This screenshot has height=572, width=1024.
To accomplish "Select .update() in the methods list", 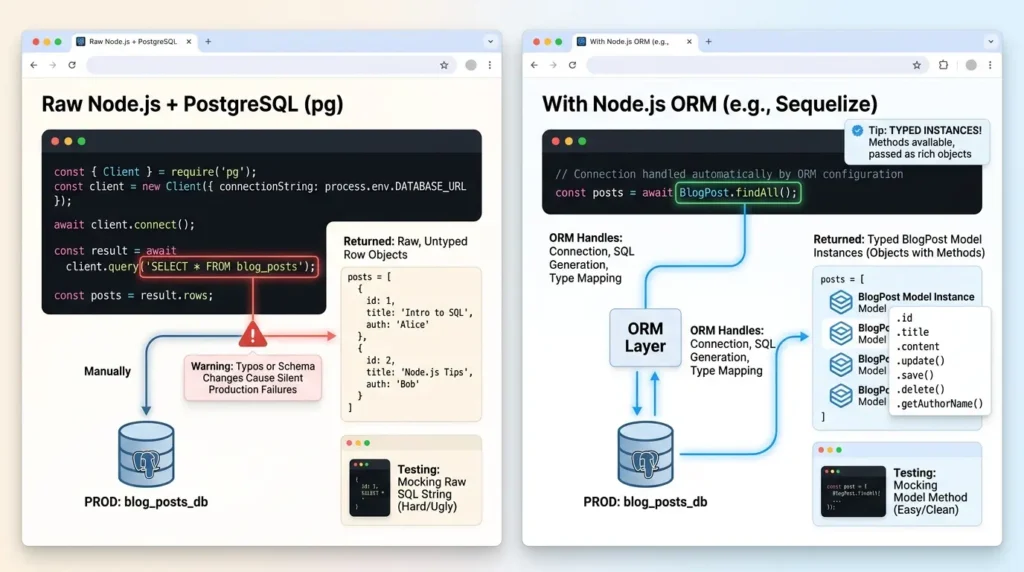I will pos(920,361).
